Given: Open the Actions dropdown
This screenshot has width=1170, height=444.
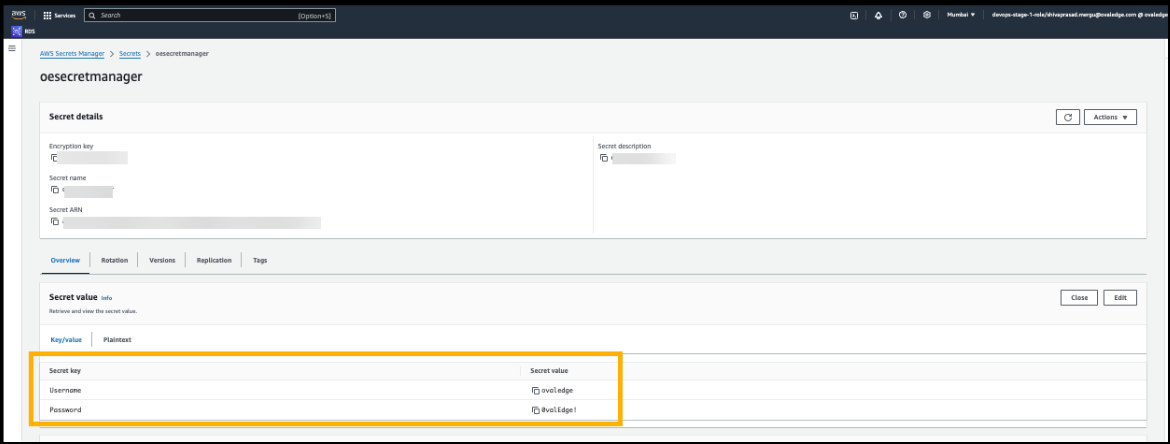Looking at the screenshot, I should coord(1110,117).
